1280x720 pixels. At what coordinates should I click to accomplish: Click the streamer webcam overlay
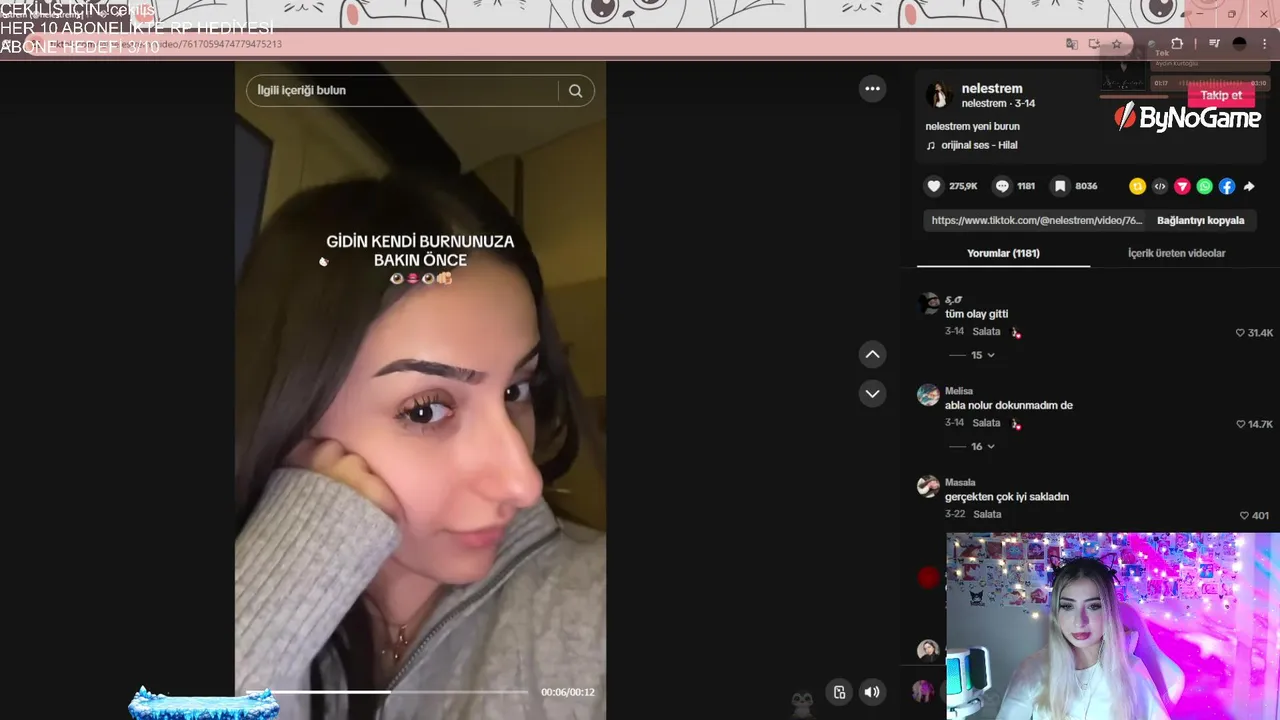point(1113,626)
